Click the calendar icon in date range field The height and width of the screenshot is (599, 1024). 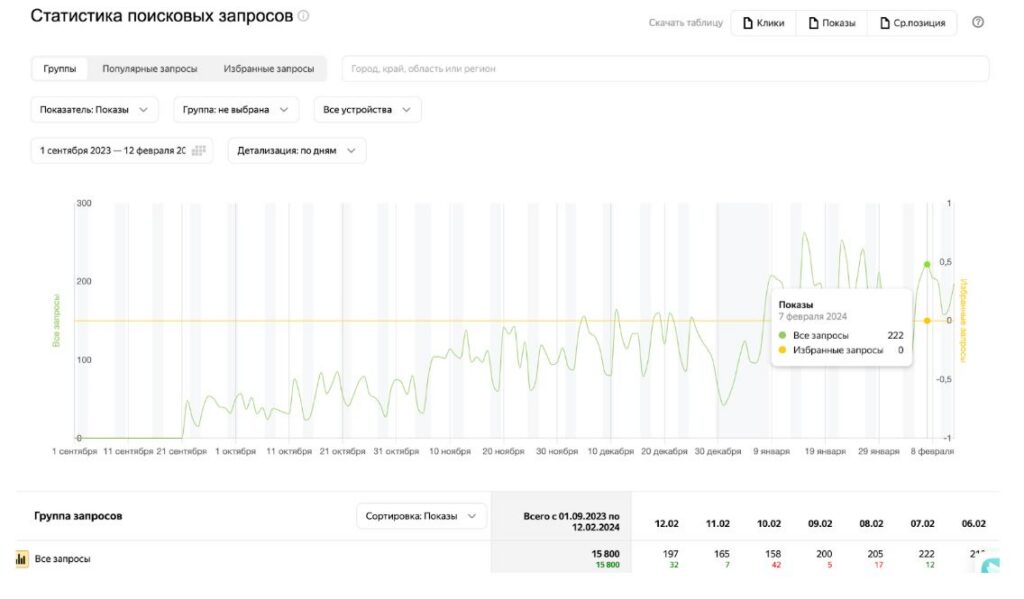pos(198,150)
